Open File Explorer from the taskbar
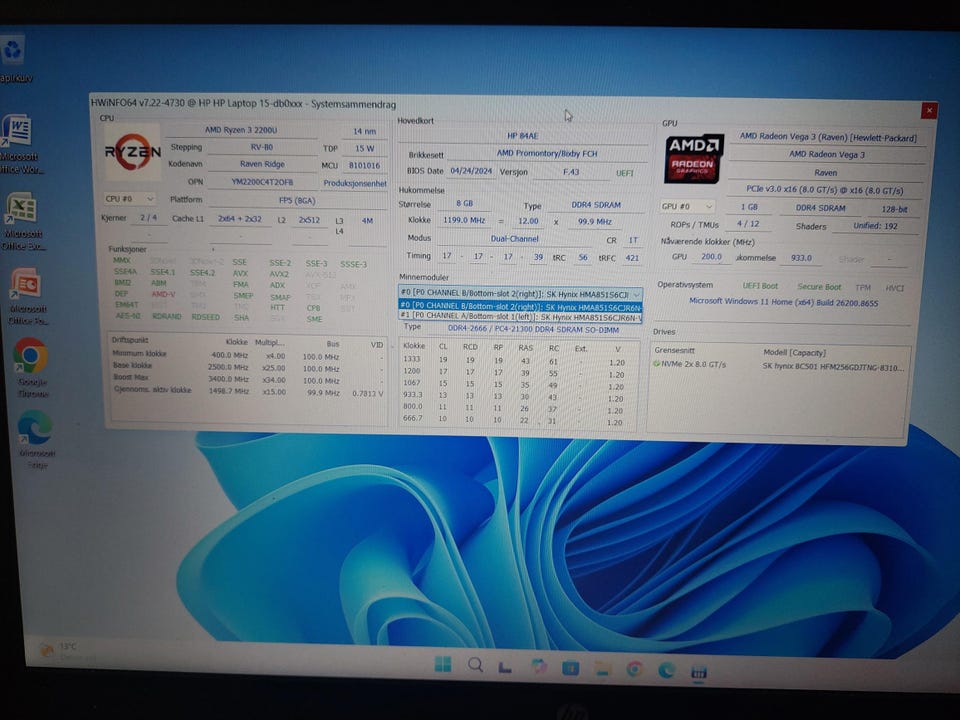Screen dimensions: 960x720 coord(602,669)
